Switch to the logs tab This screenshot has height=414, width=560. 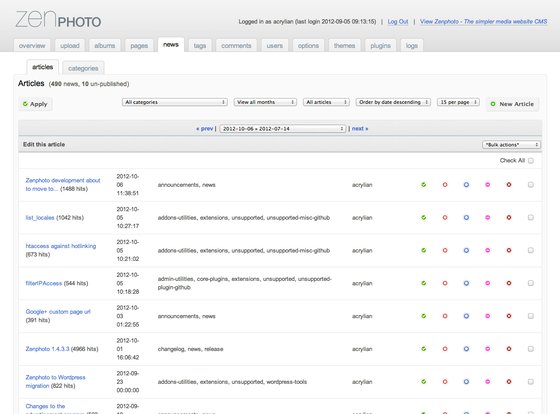[411, 46]
